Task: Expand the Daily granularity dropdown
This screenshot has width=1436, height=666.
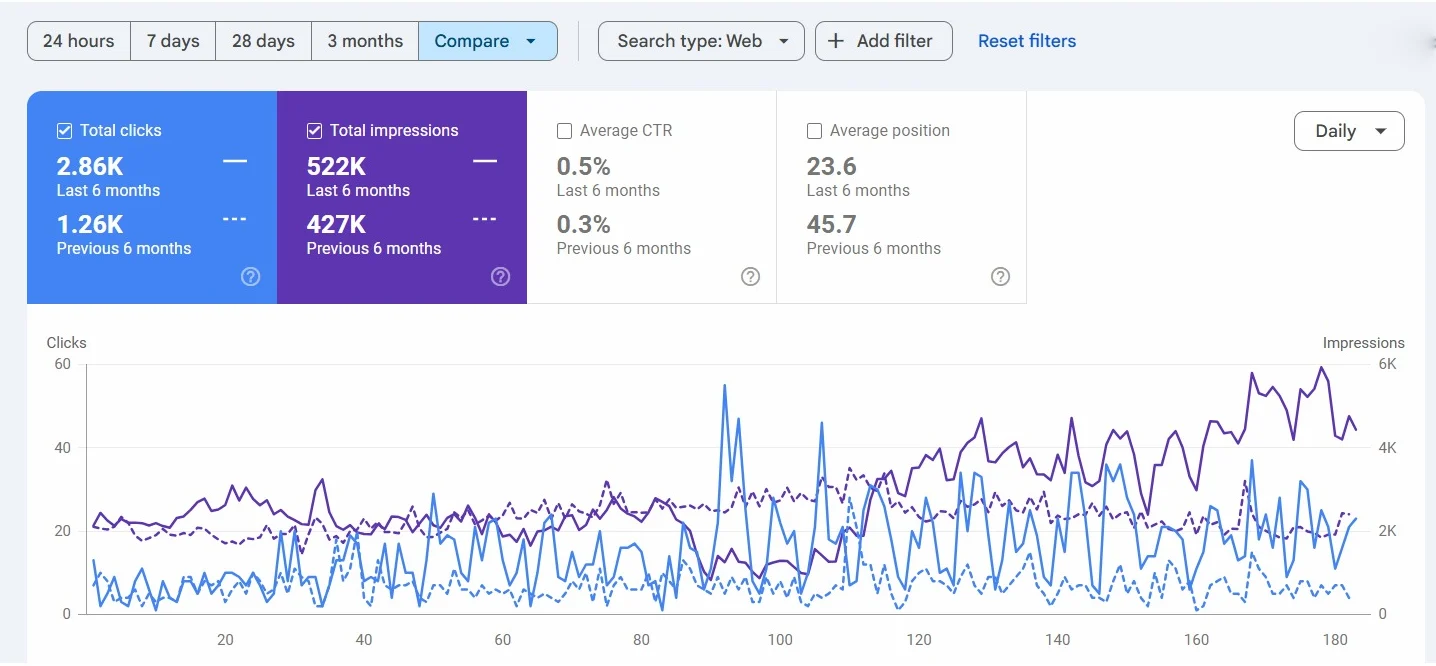Action: 1348,131
